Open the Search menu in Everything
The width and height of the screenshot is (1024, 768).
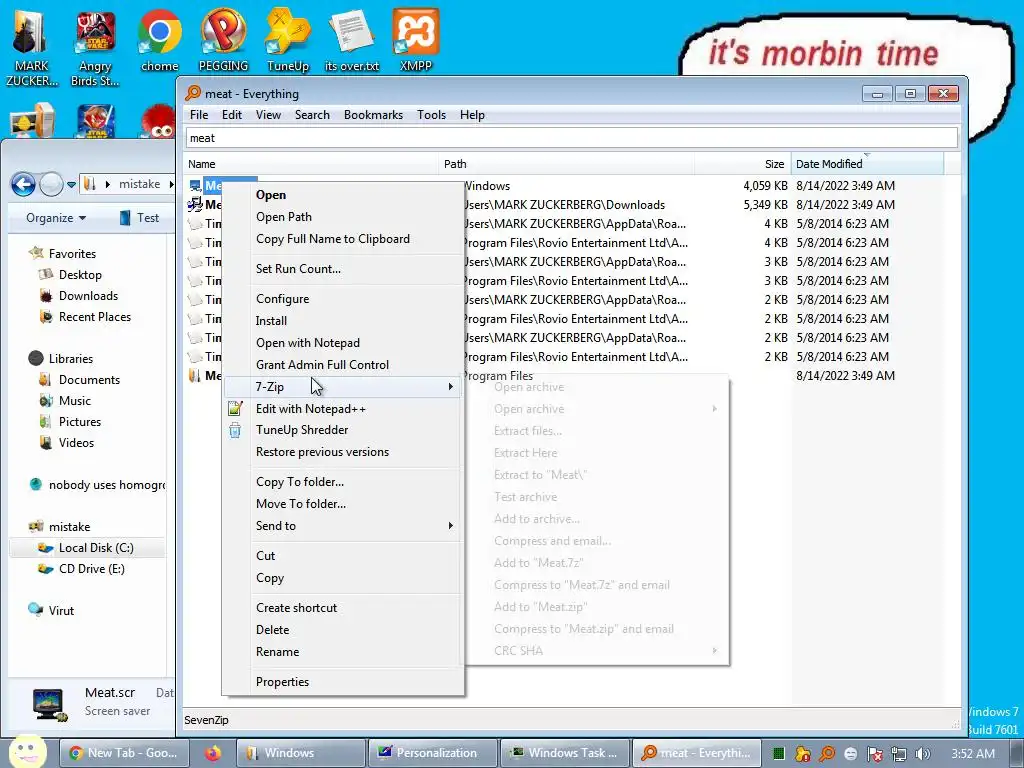[312, 115]
